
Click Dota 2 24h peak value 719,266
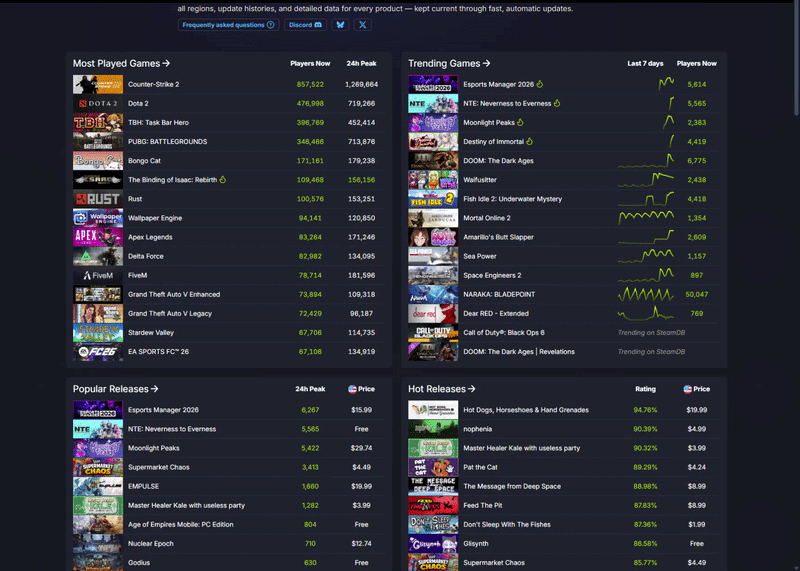(x=361, y=103)
